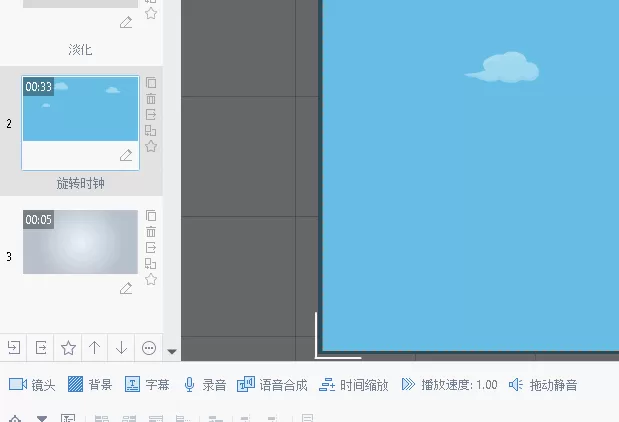Open more scene options via the ellipsis icon
Image resolution: width=619 pixels, height=422 pixels.
tap(149, 348)
